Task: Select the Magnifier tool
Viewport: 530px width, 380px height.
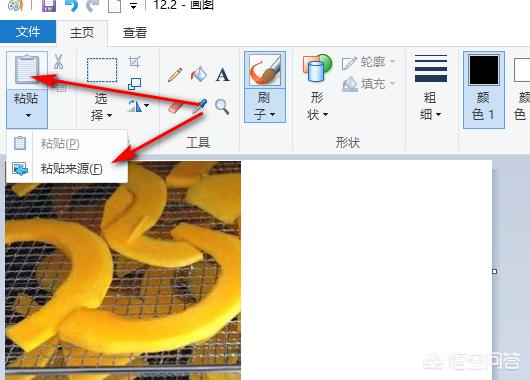Action: click(222, 106)
